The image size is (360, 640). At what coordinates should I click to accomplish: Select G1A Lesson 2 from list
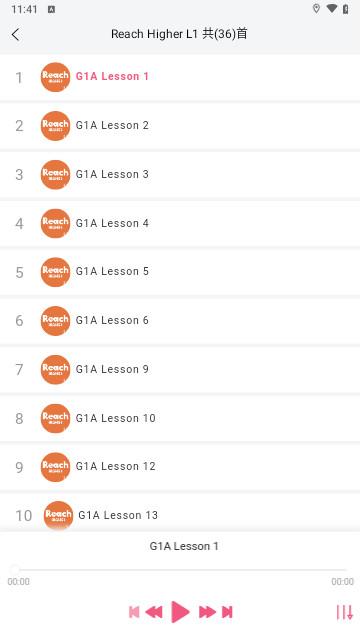coord(180,126)
